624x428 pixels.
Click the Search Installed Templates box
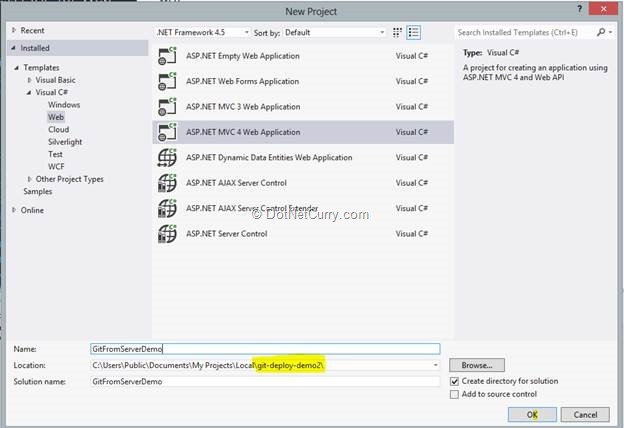point(525,32)
